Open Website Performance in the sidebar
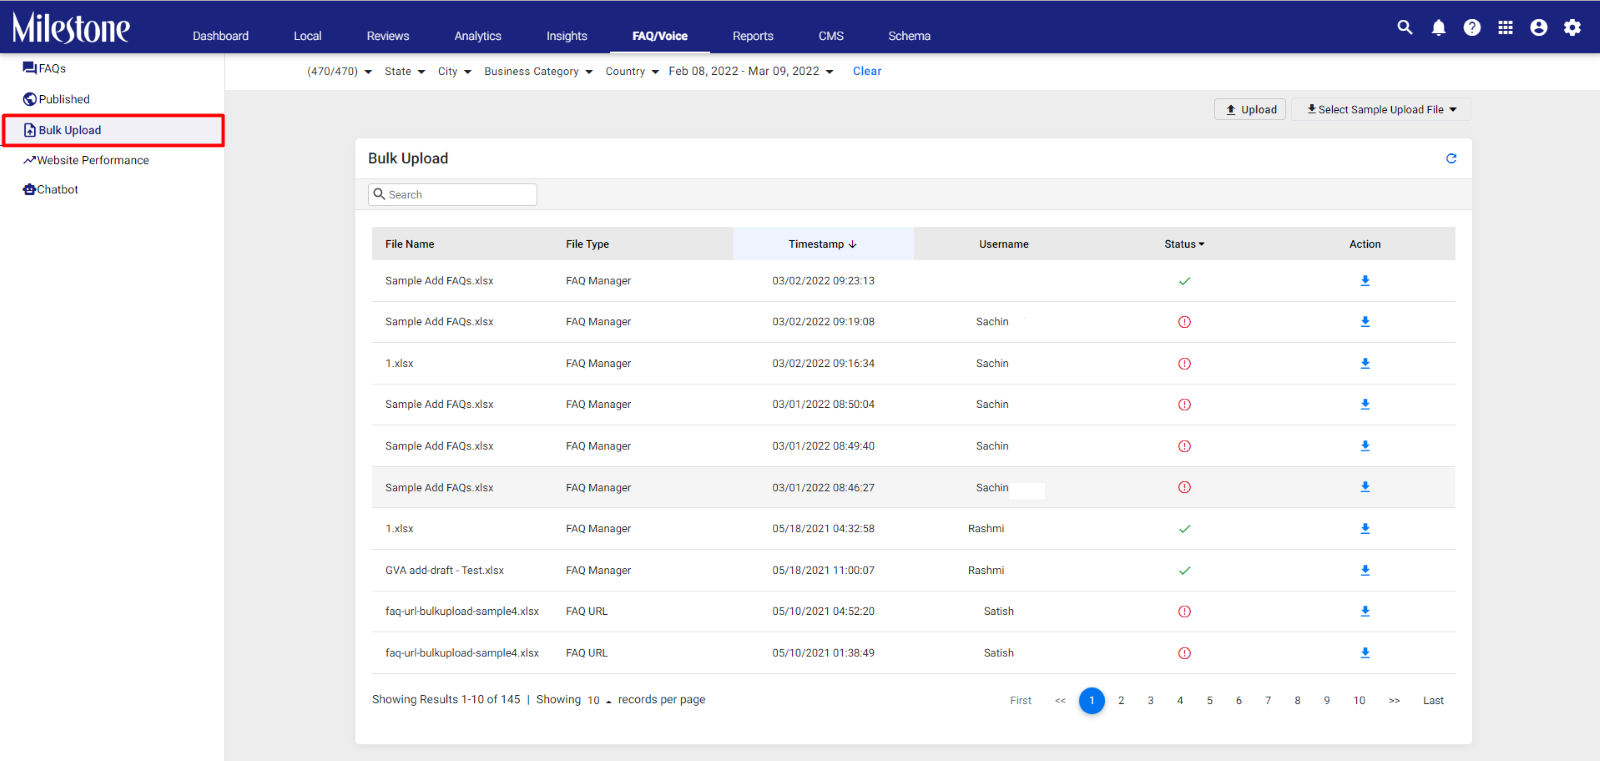This screenshot has height=761, width=1600. (x=86, y=160)
